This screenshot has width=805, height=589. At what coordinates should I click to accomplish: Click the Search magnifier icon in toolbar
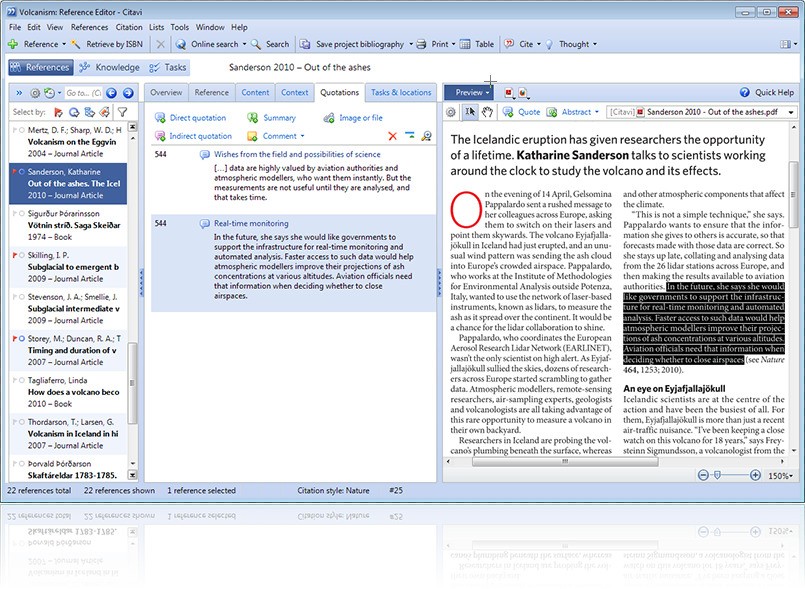coord(257,44)
